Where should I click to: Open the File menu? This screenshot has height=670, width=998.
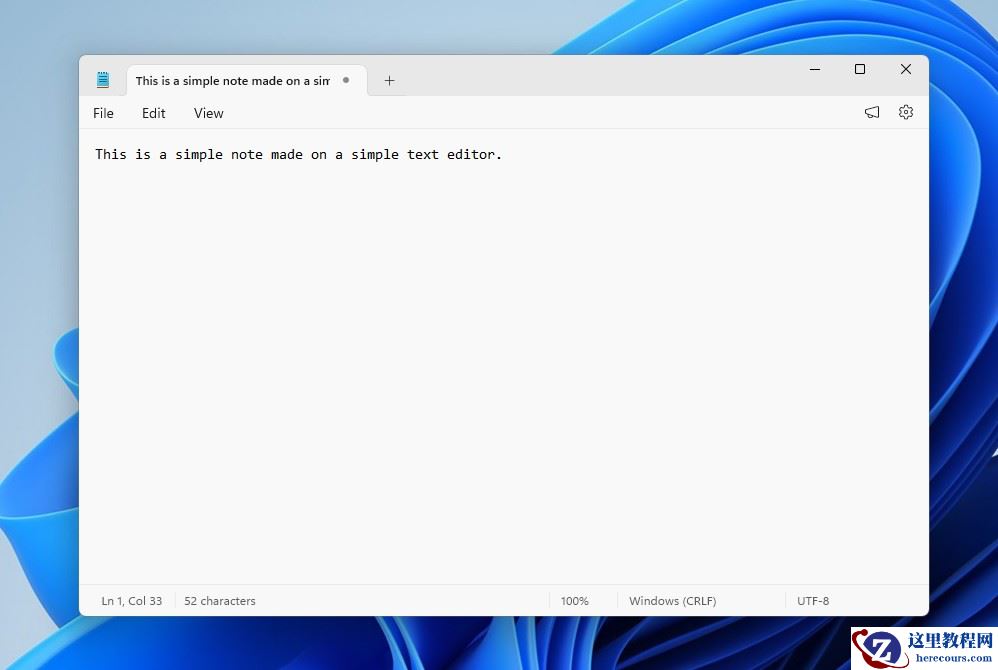[x=103, y=113]
